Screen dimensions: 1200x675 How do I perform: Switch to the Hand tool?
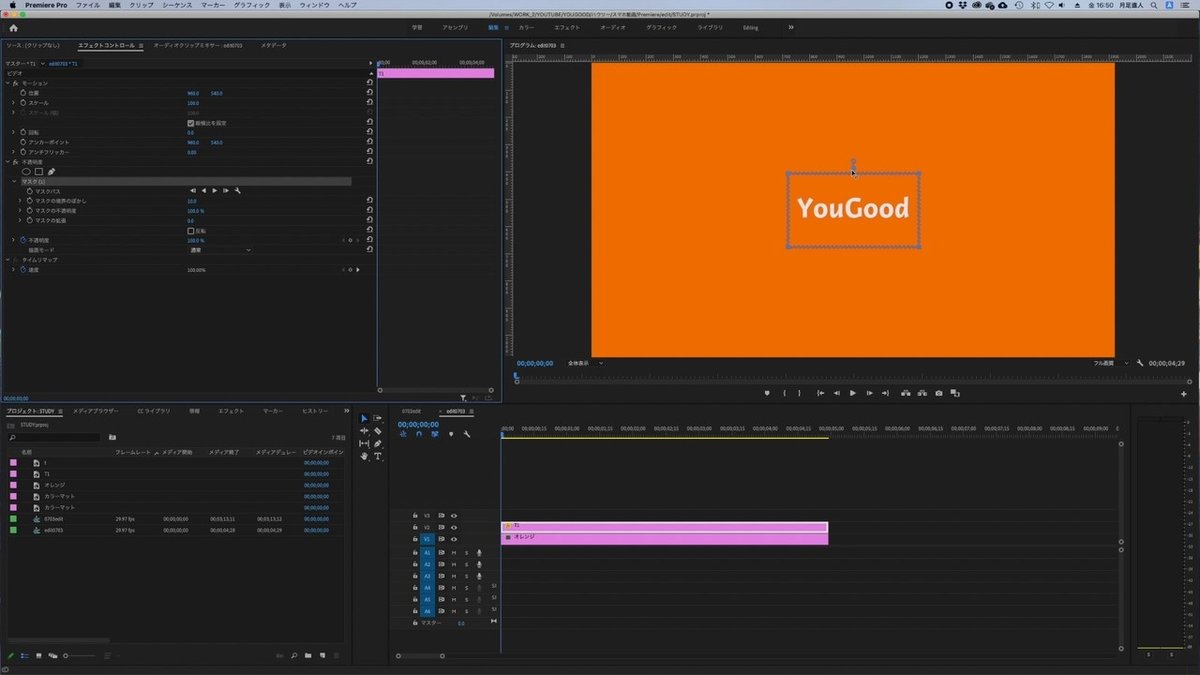tap(364, 456)
